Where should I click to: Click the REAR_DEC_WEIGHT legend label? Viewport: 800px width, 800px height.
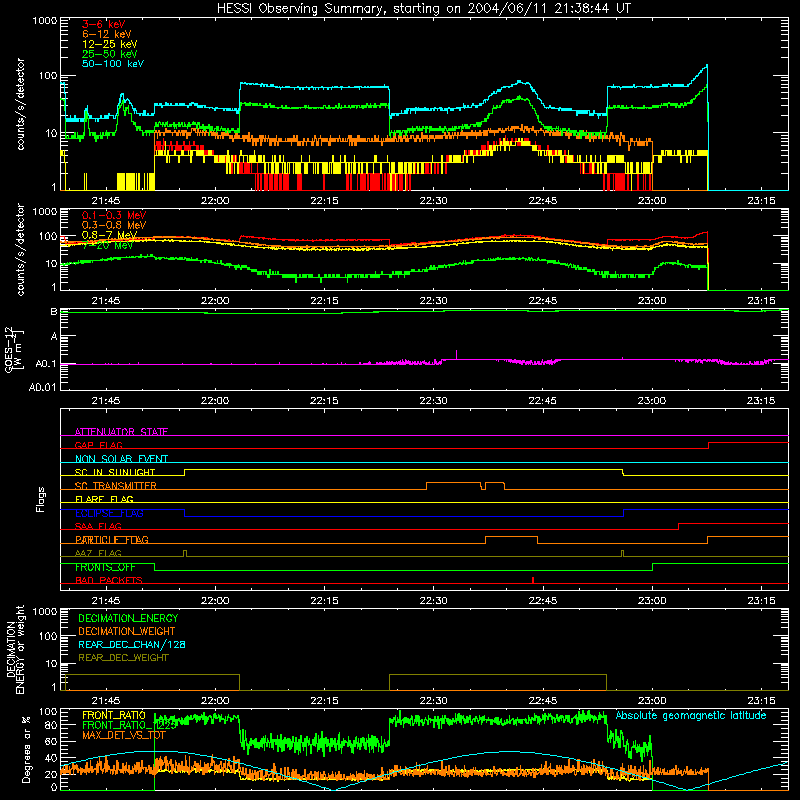coord(123,658)
